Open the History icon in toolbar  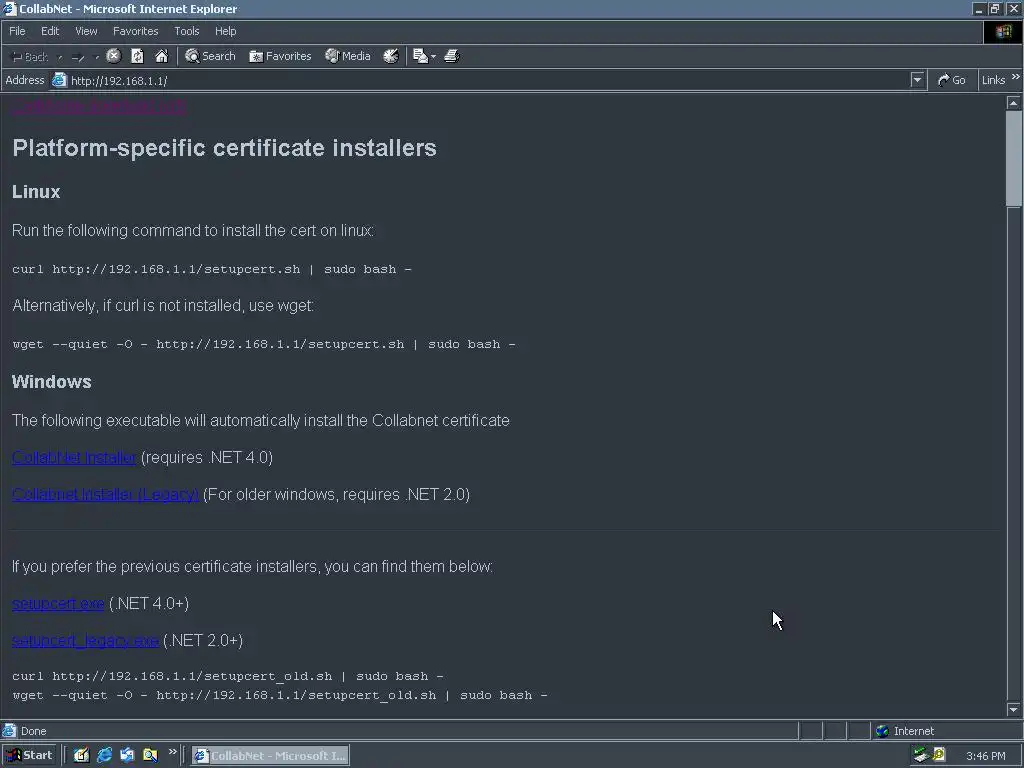[x=391, y=56]
